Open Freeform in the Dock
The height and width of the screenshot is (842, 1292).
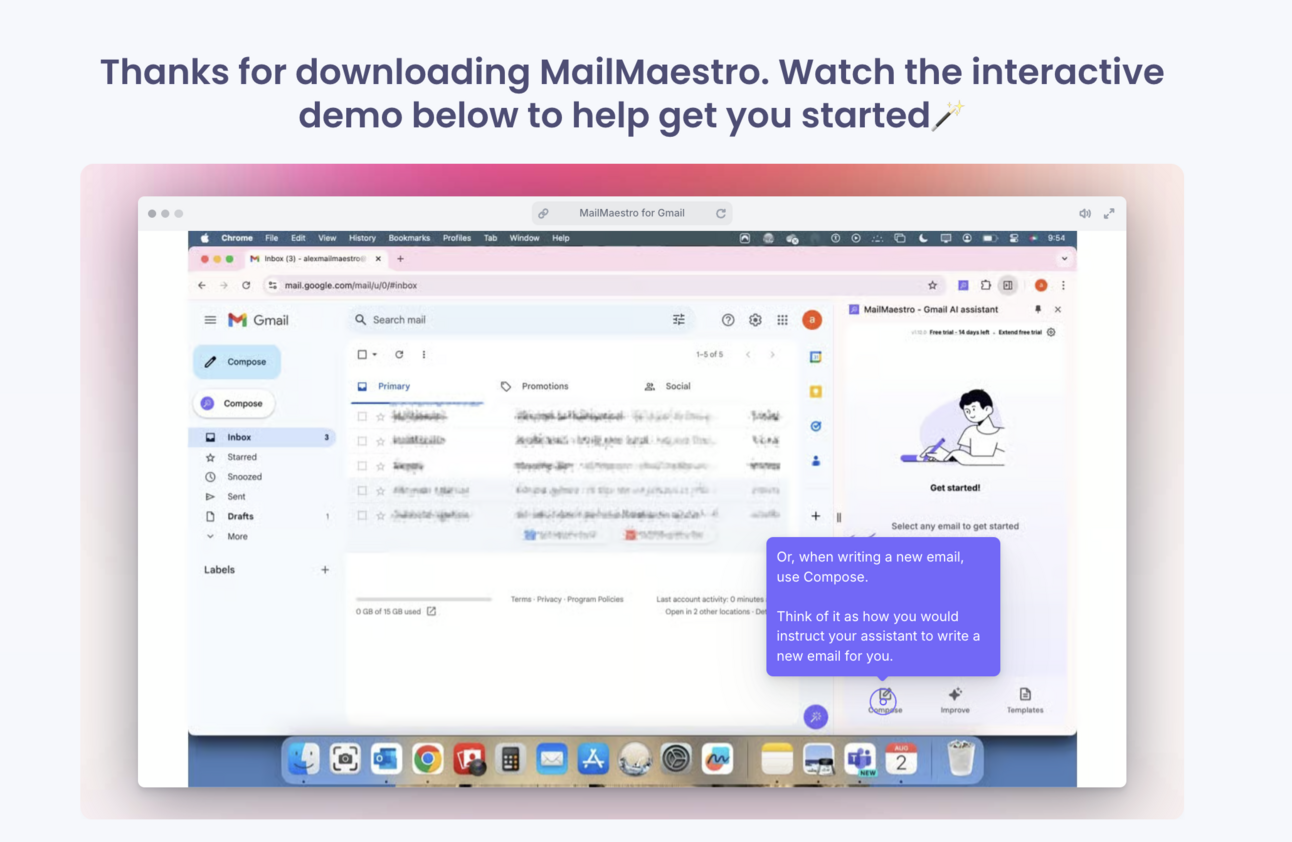[717, 759]
